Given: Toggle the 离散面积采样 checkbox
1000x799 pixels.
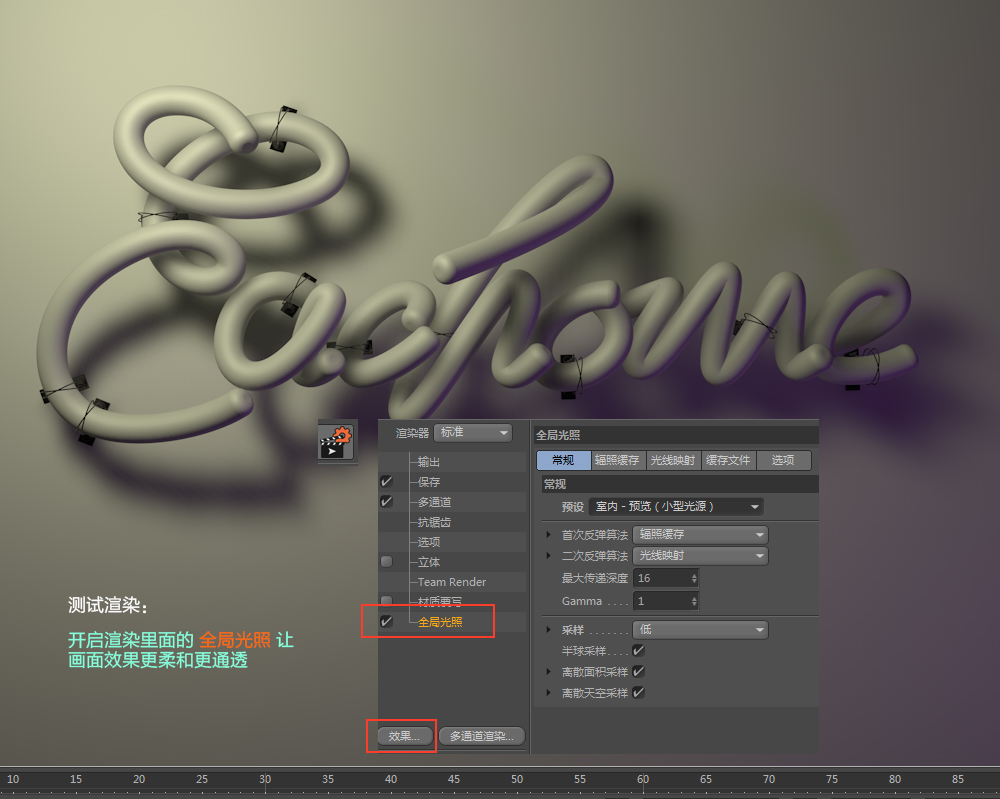Looking at the screenshot, I should coord(638,671).
